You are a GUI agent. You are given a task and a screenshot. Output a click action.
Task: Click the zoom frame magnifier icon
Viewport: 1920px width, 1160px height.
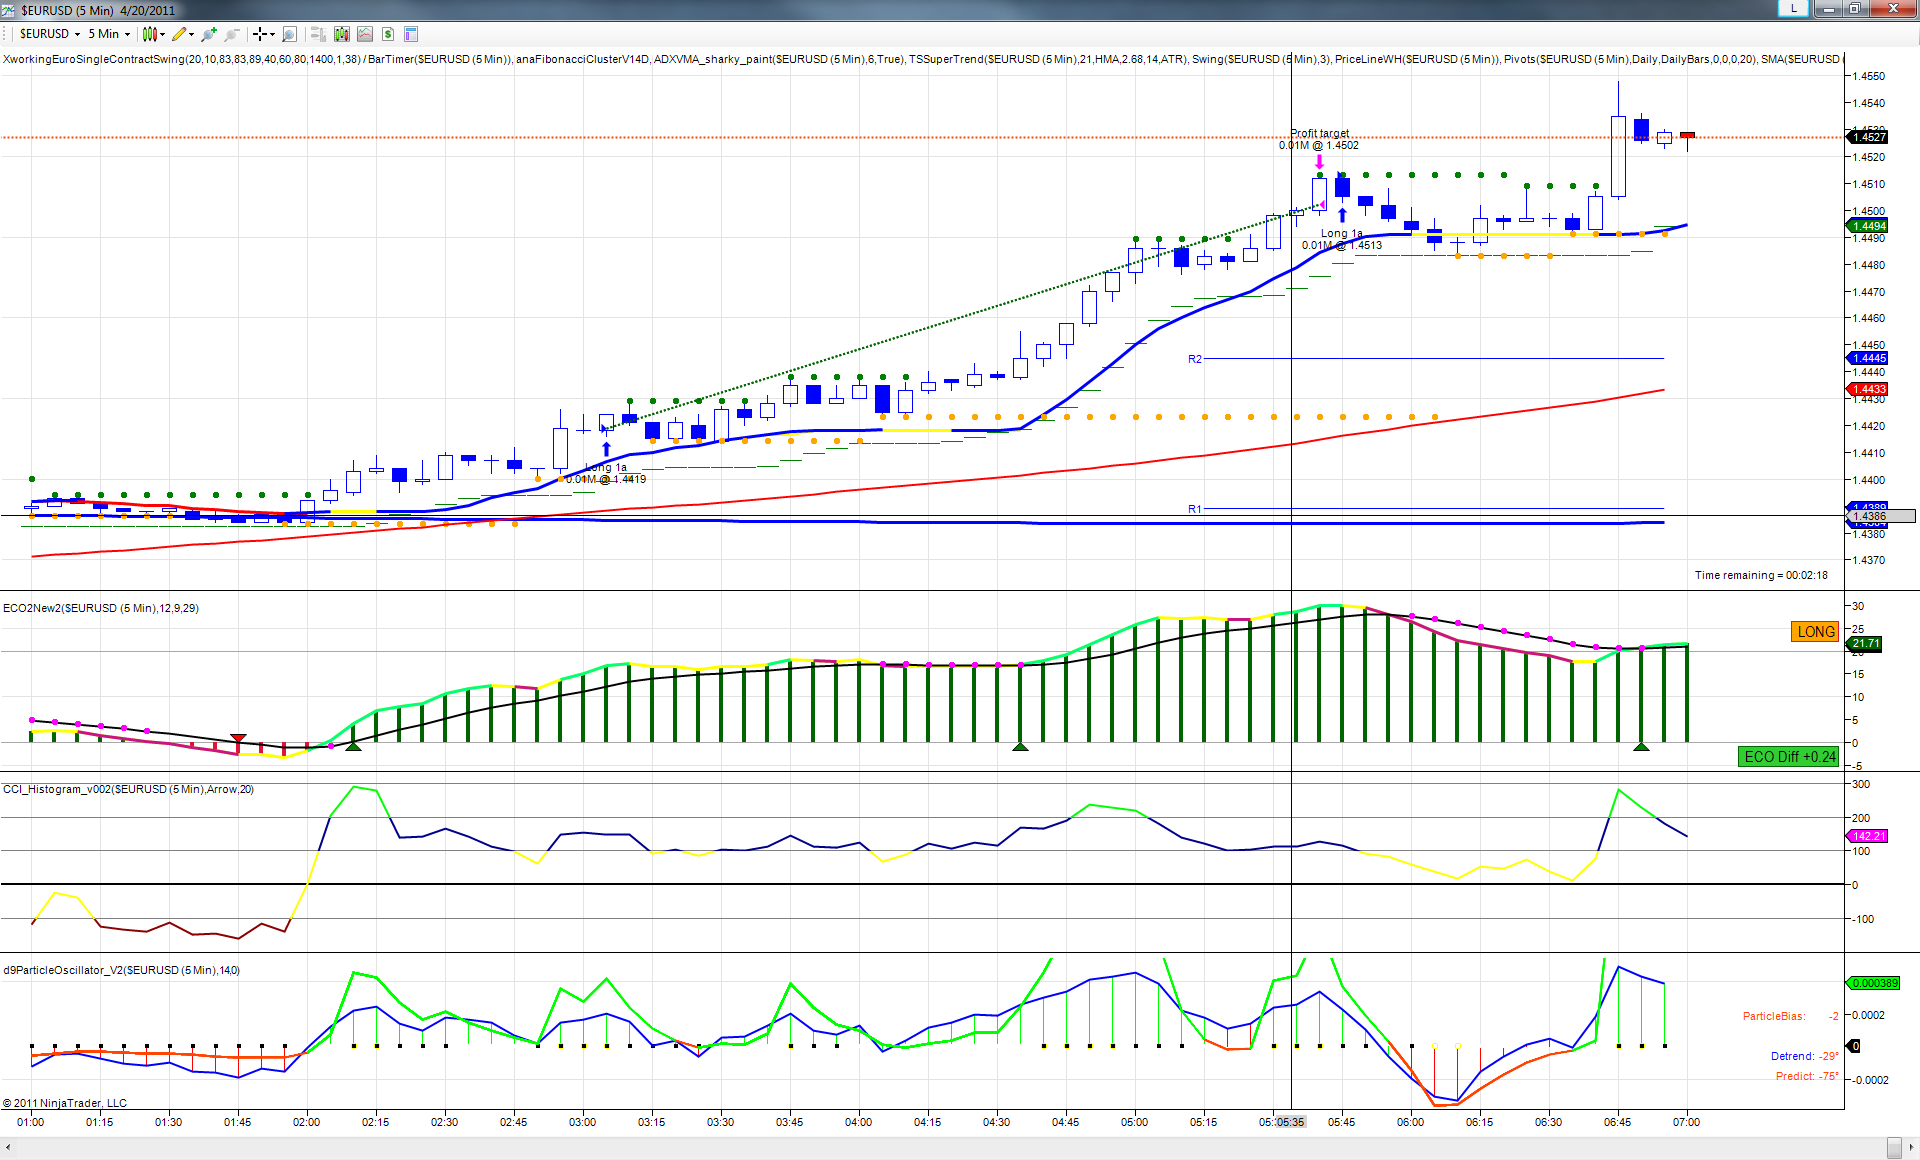click(290, 34)
